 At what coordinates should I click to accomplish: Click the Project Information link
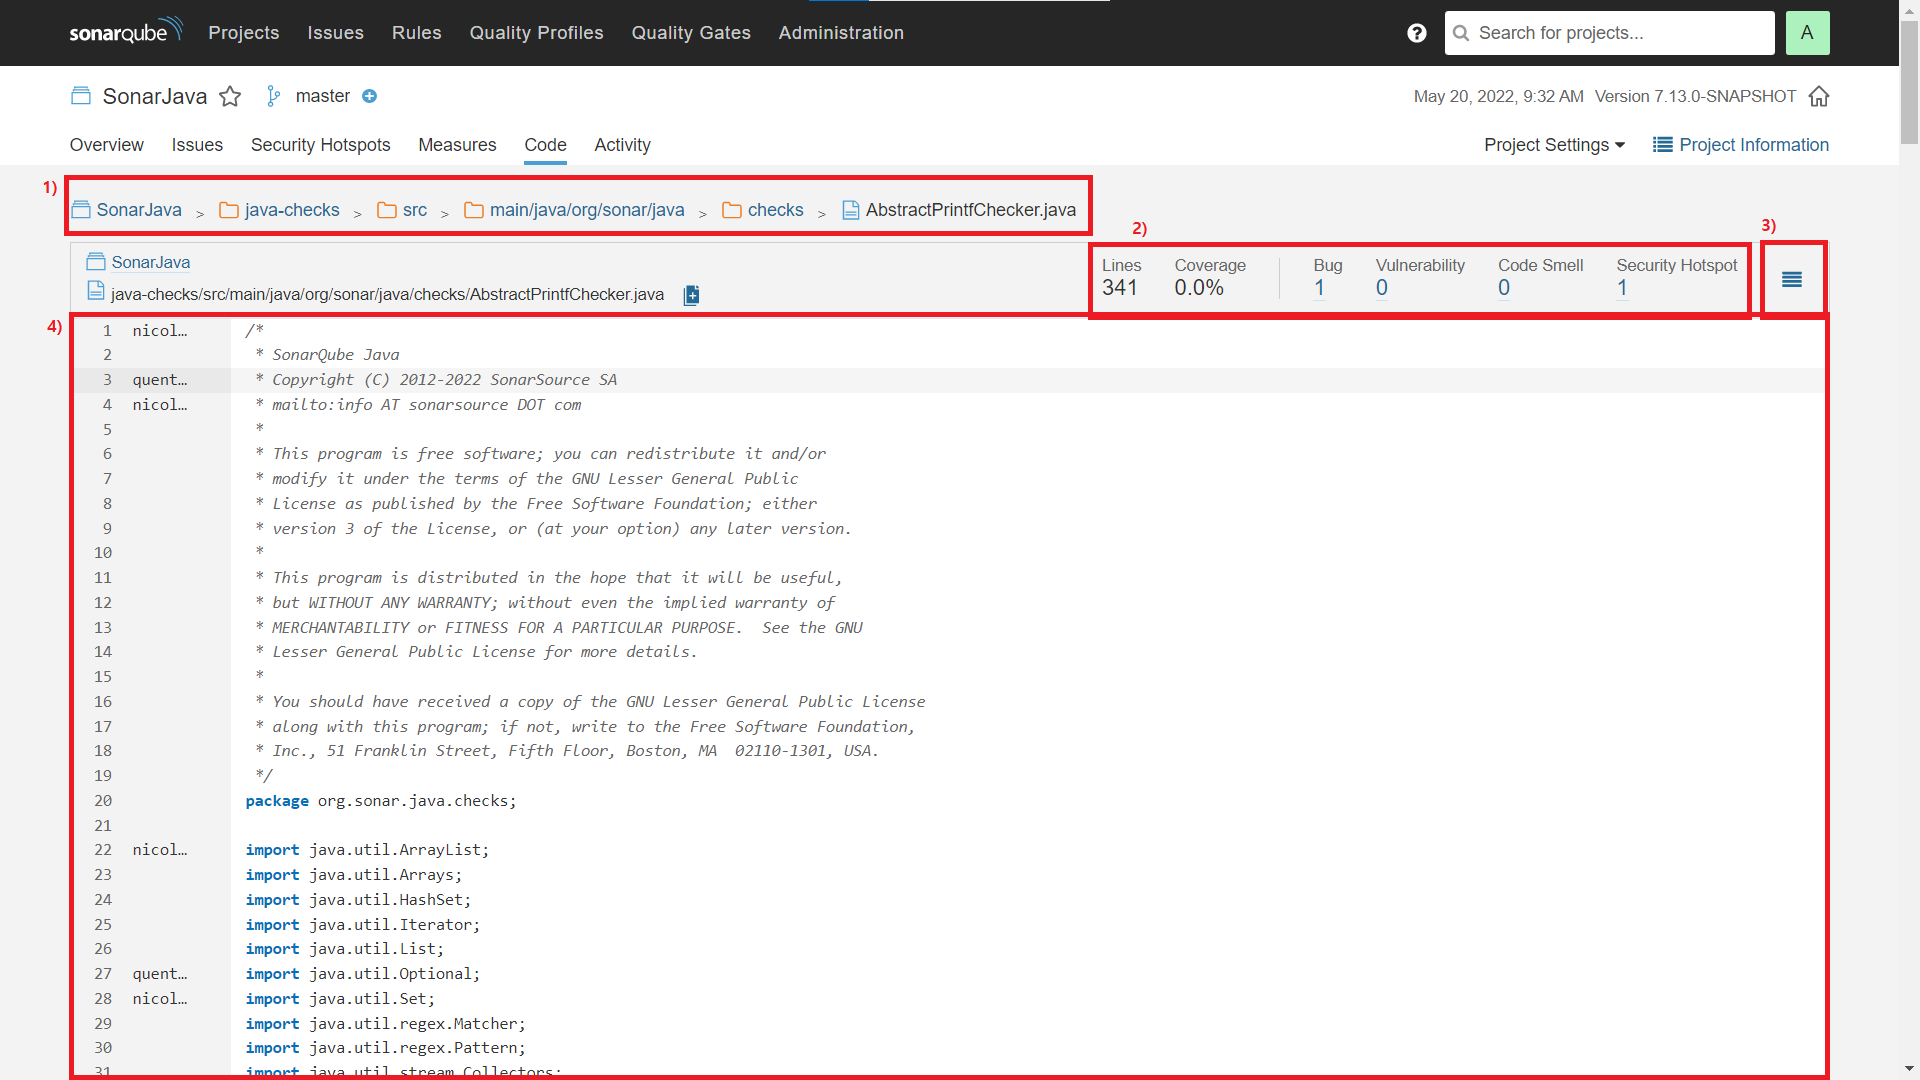[x=1754, y=145]
